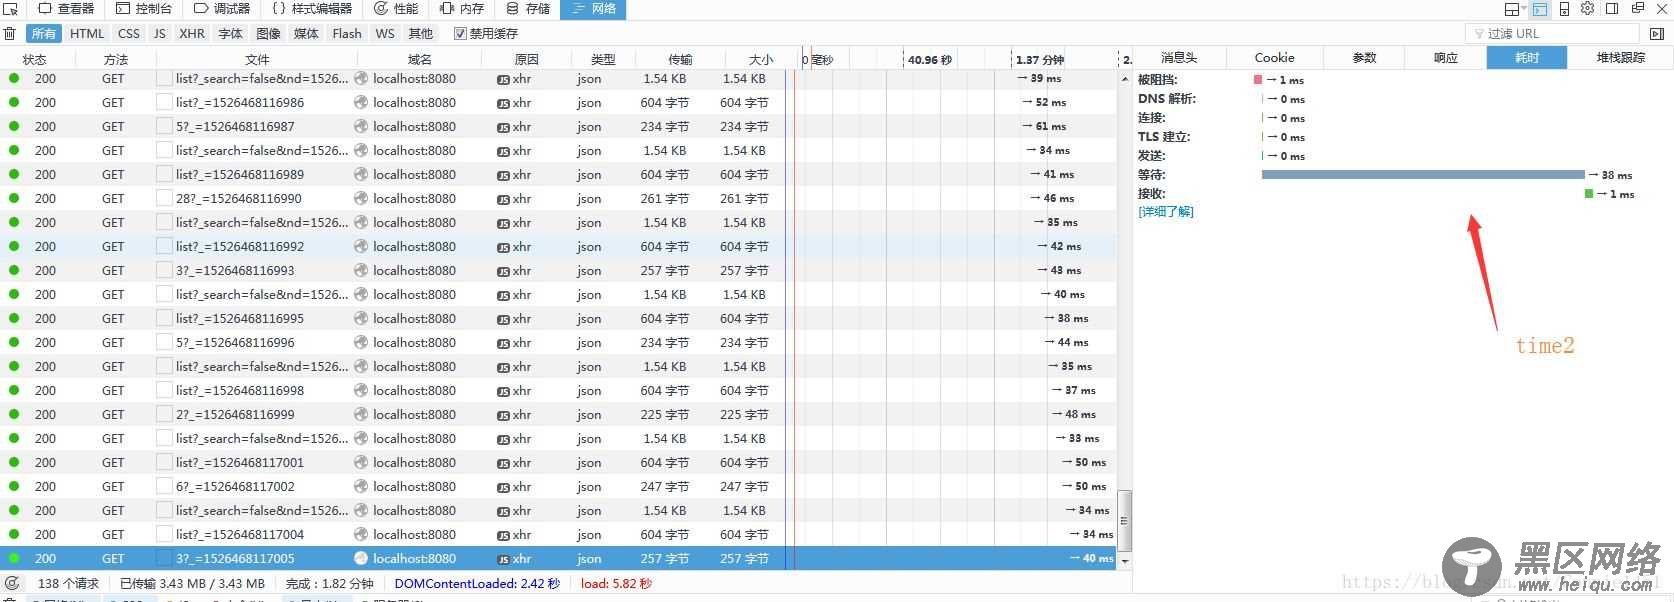The image size is (1674, 602).
Task: Dock developer tools to side
Action: [x=1612, y=9]
